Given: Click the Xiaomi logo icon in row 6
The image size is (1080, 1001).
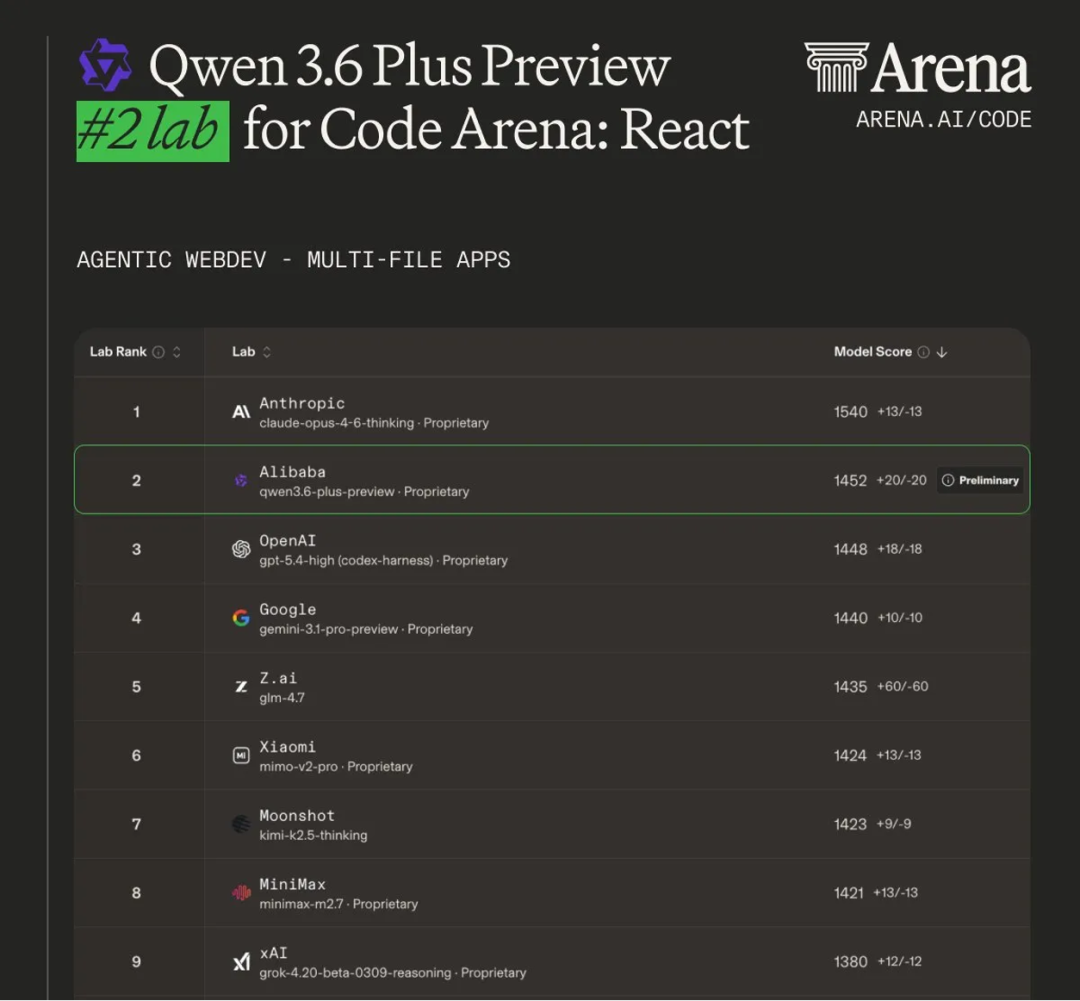Looking at the screenshot, I should [x=241, y=755].
